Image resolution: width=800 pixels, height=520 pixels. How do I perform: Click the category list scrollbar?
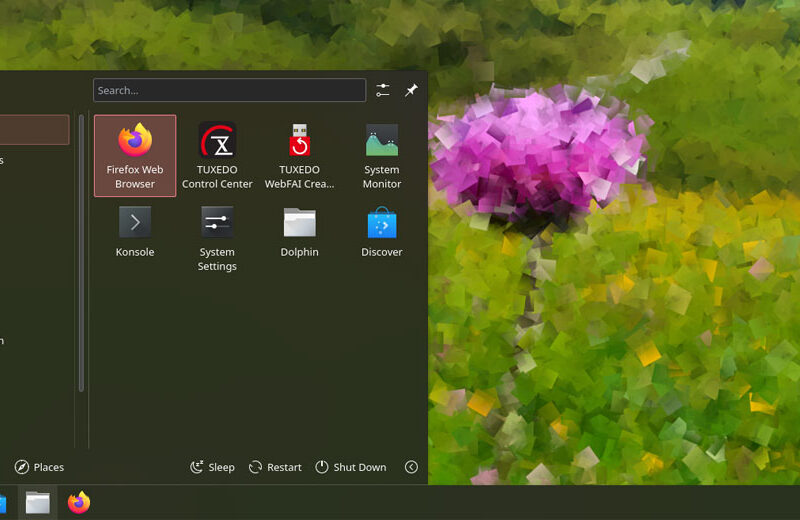click(x=81, y=250)
